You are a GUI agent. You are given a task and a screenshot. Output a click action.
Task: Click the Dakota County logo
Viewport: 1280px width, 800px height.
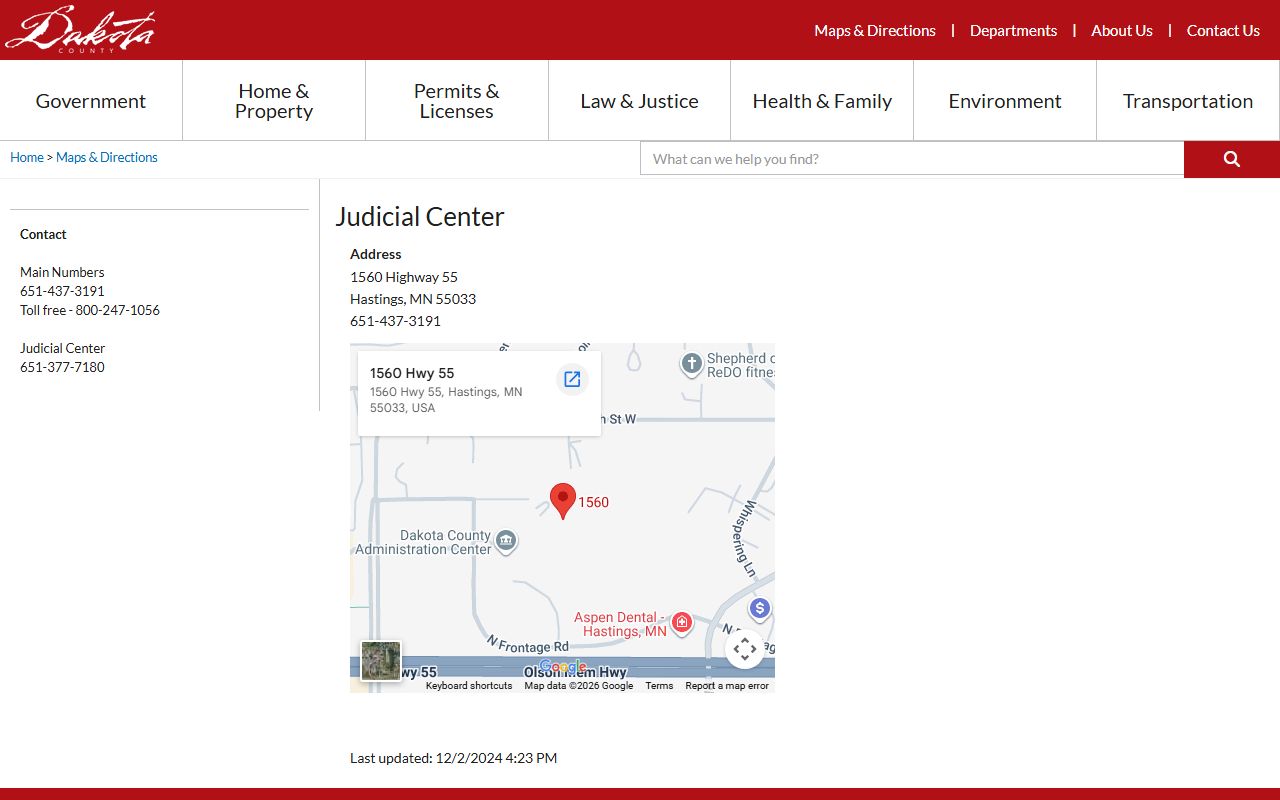(x=80, y=29)
